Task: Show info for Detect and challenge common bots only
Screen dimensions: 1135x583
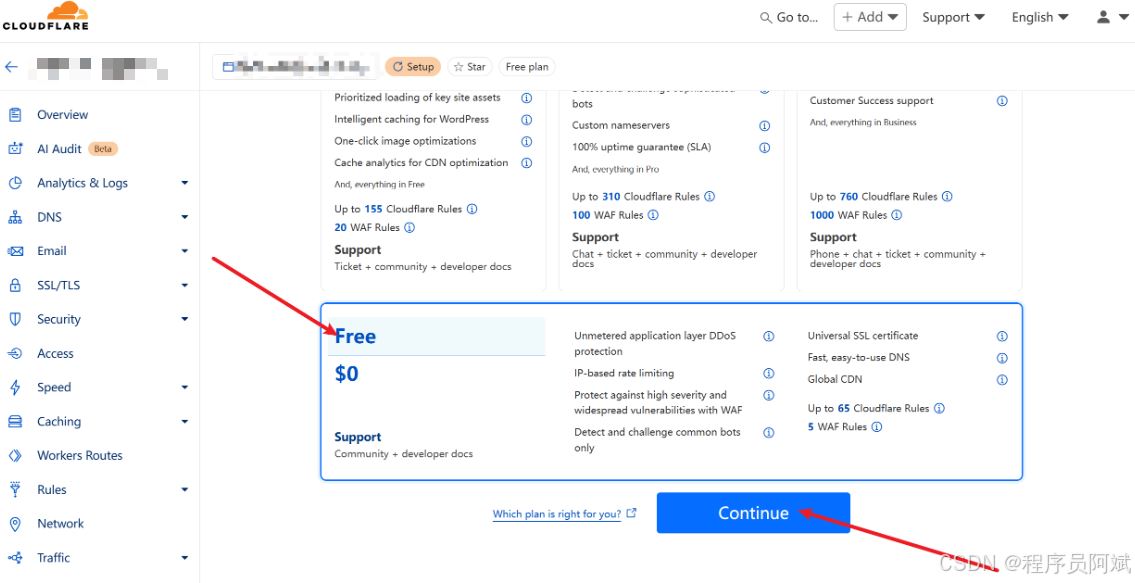Action: click(769, 432)
